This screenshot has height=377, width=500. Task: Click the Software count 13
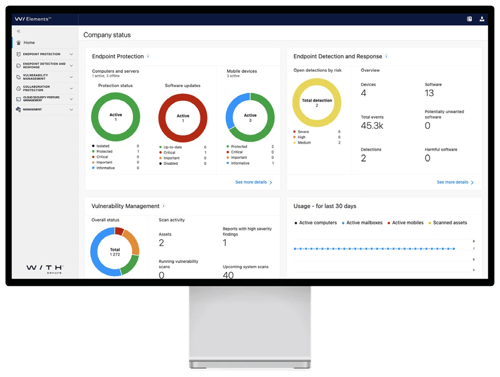tap(429, 93)
